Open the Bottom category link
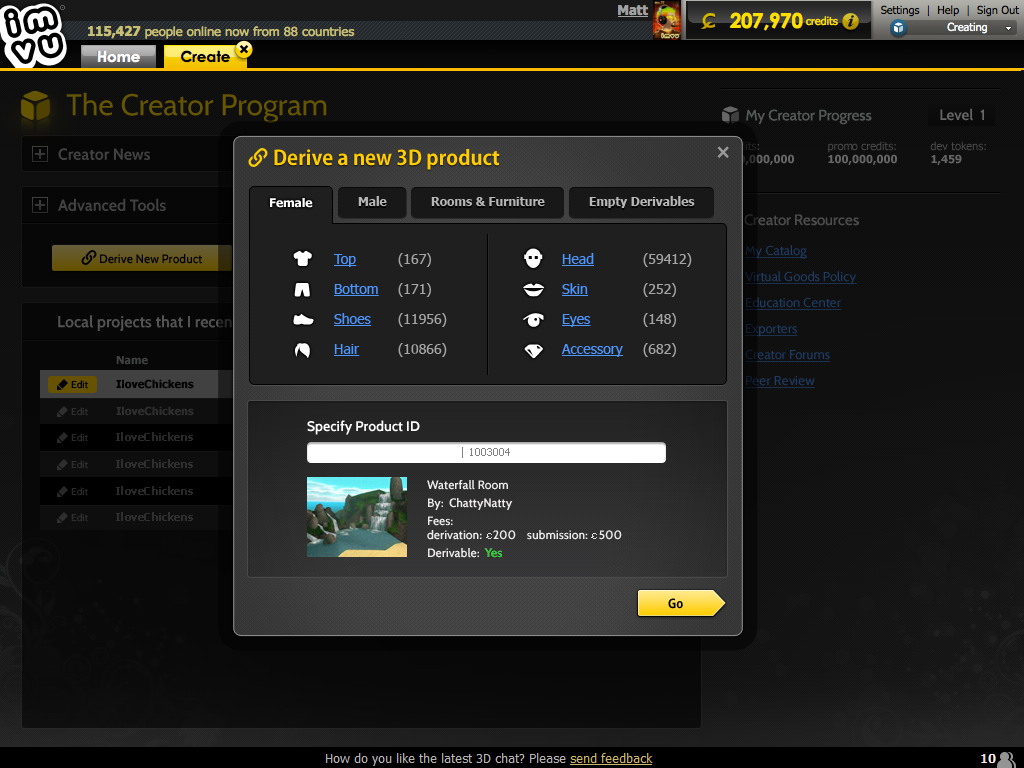 click(x=356, y=289)
